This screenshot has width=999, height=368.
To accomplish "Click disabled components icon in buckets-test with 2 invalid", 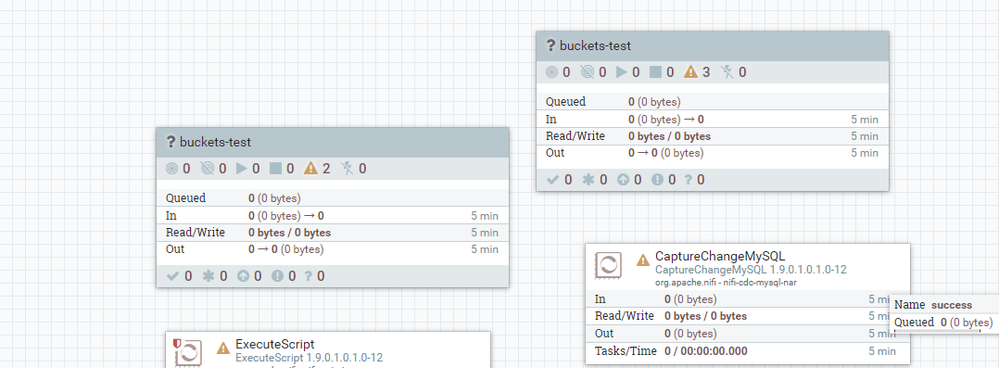I will [348, 169].
